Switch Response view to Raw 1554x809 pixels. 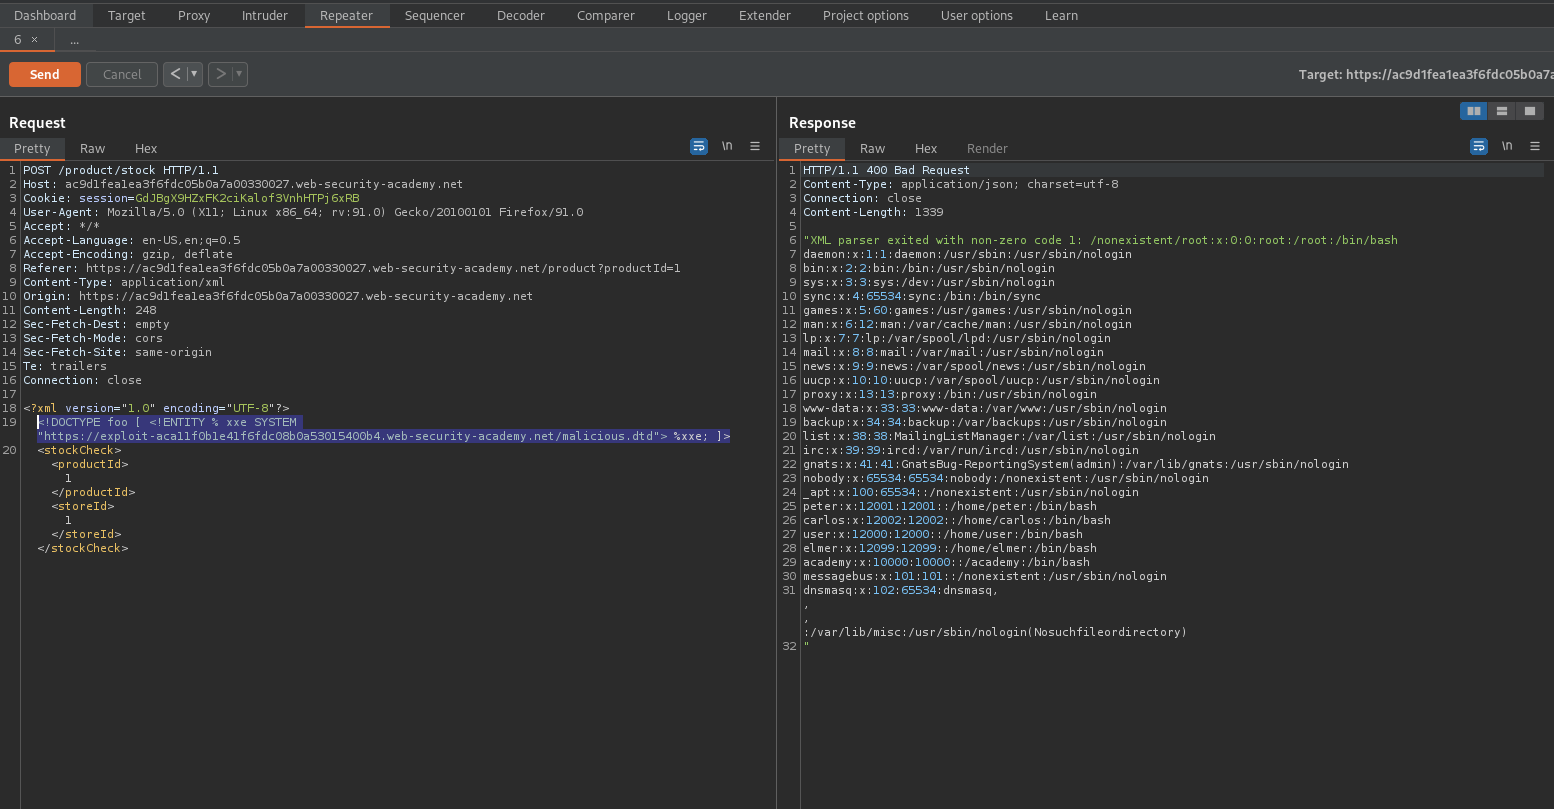tap(872, 148)
